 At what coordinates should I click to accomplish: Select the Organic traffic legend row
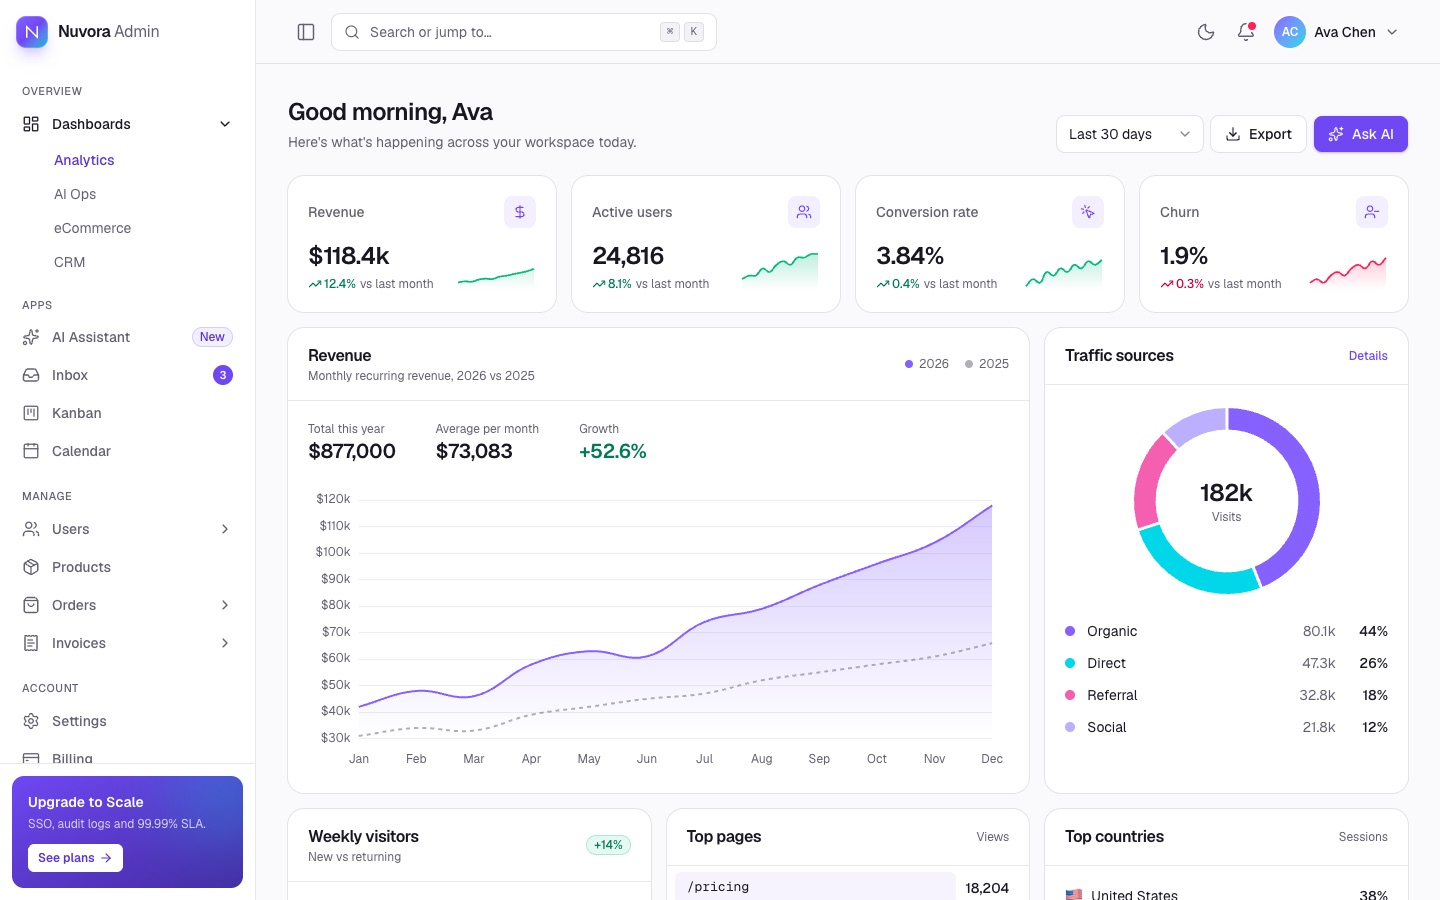click(x=1226, y=631)
